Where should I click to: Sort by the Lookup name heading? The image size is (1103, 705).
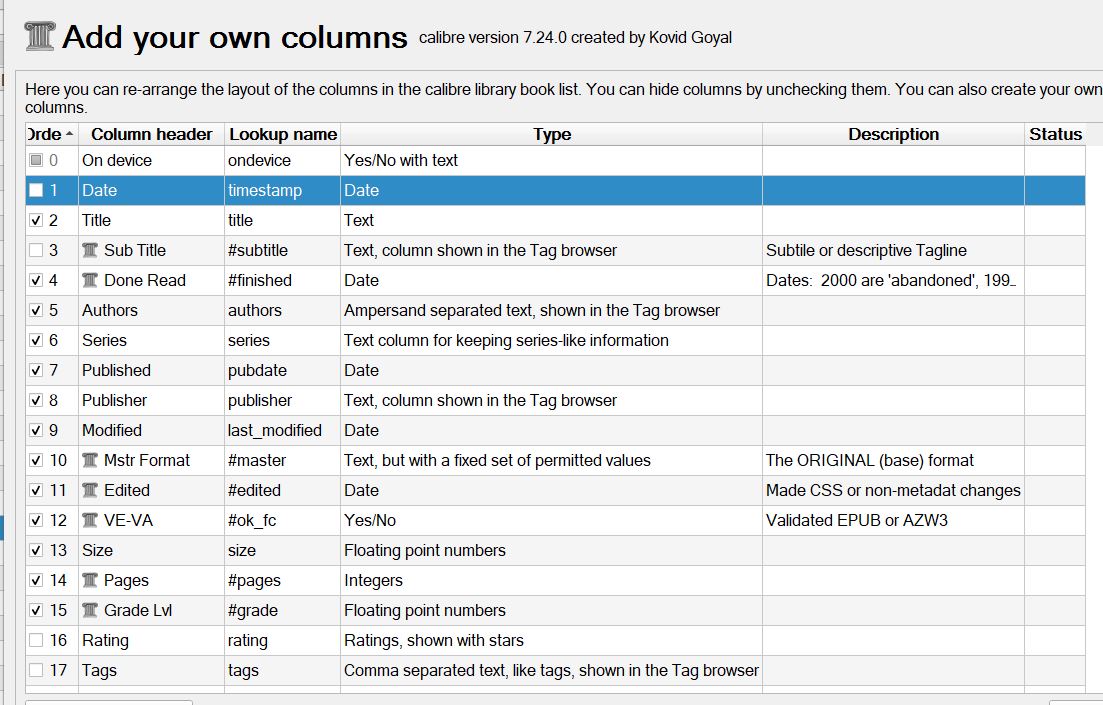click(283, 134)
